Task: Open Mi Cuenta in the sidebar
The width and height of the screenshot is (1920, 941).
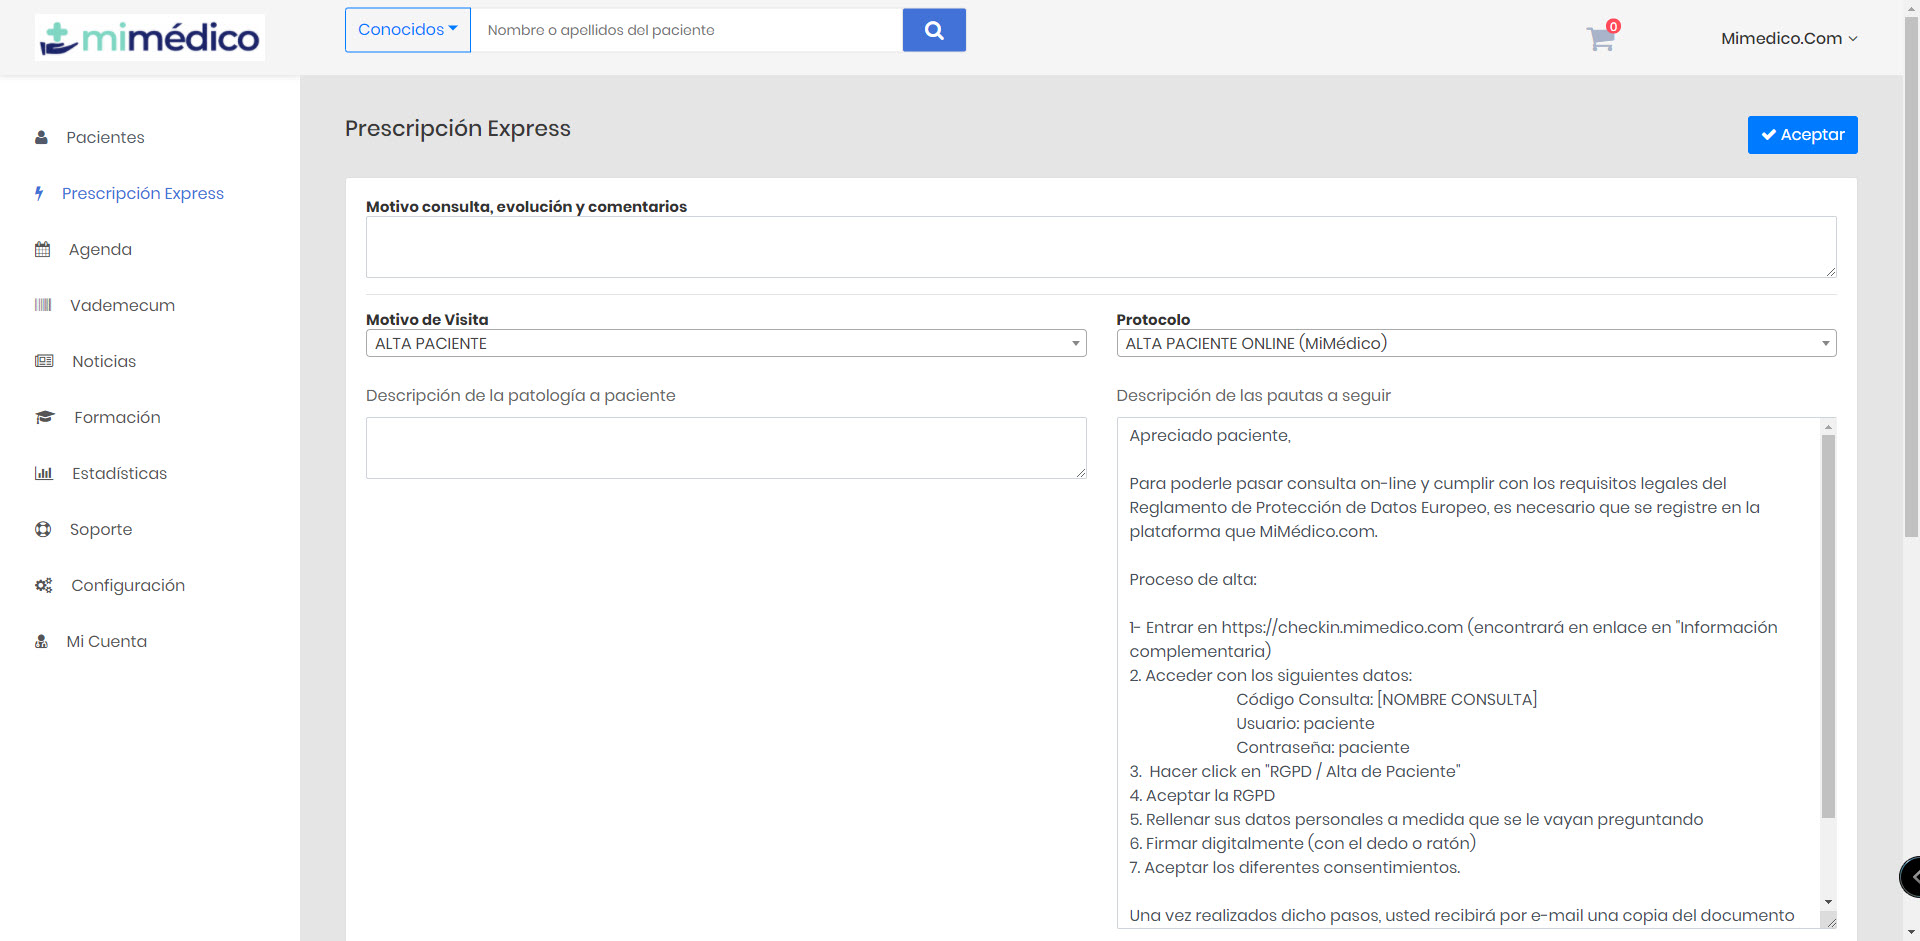Action: [x=106, y=641]
